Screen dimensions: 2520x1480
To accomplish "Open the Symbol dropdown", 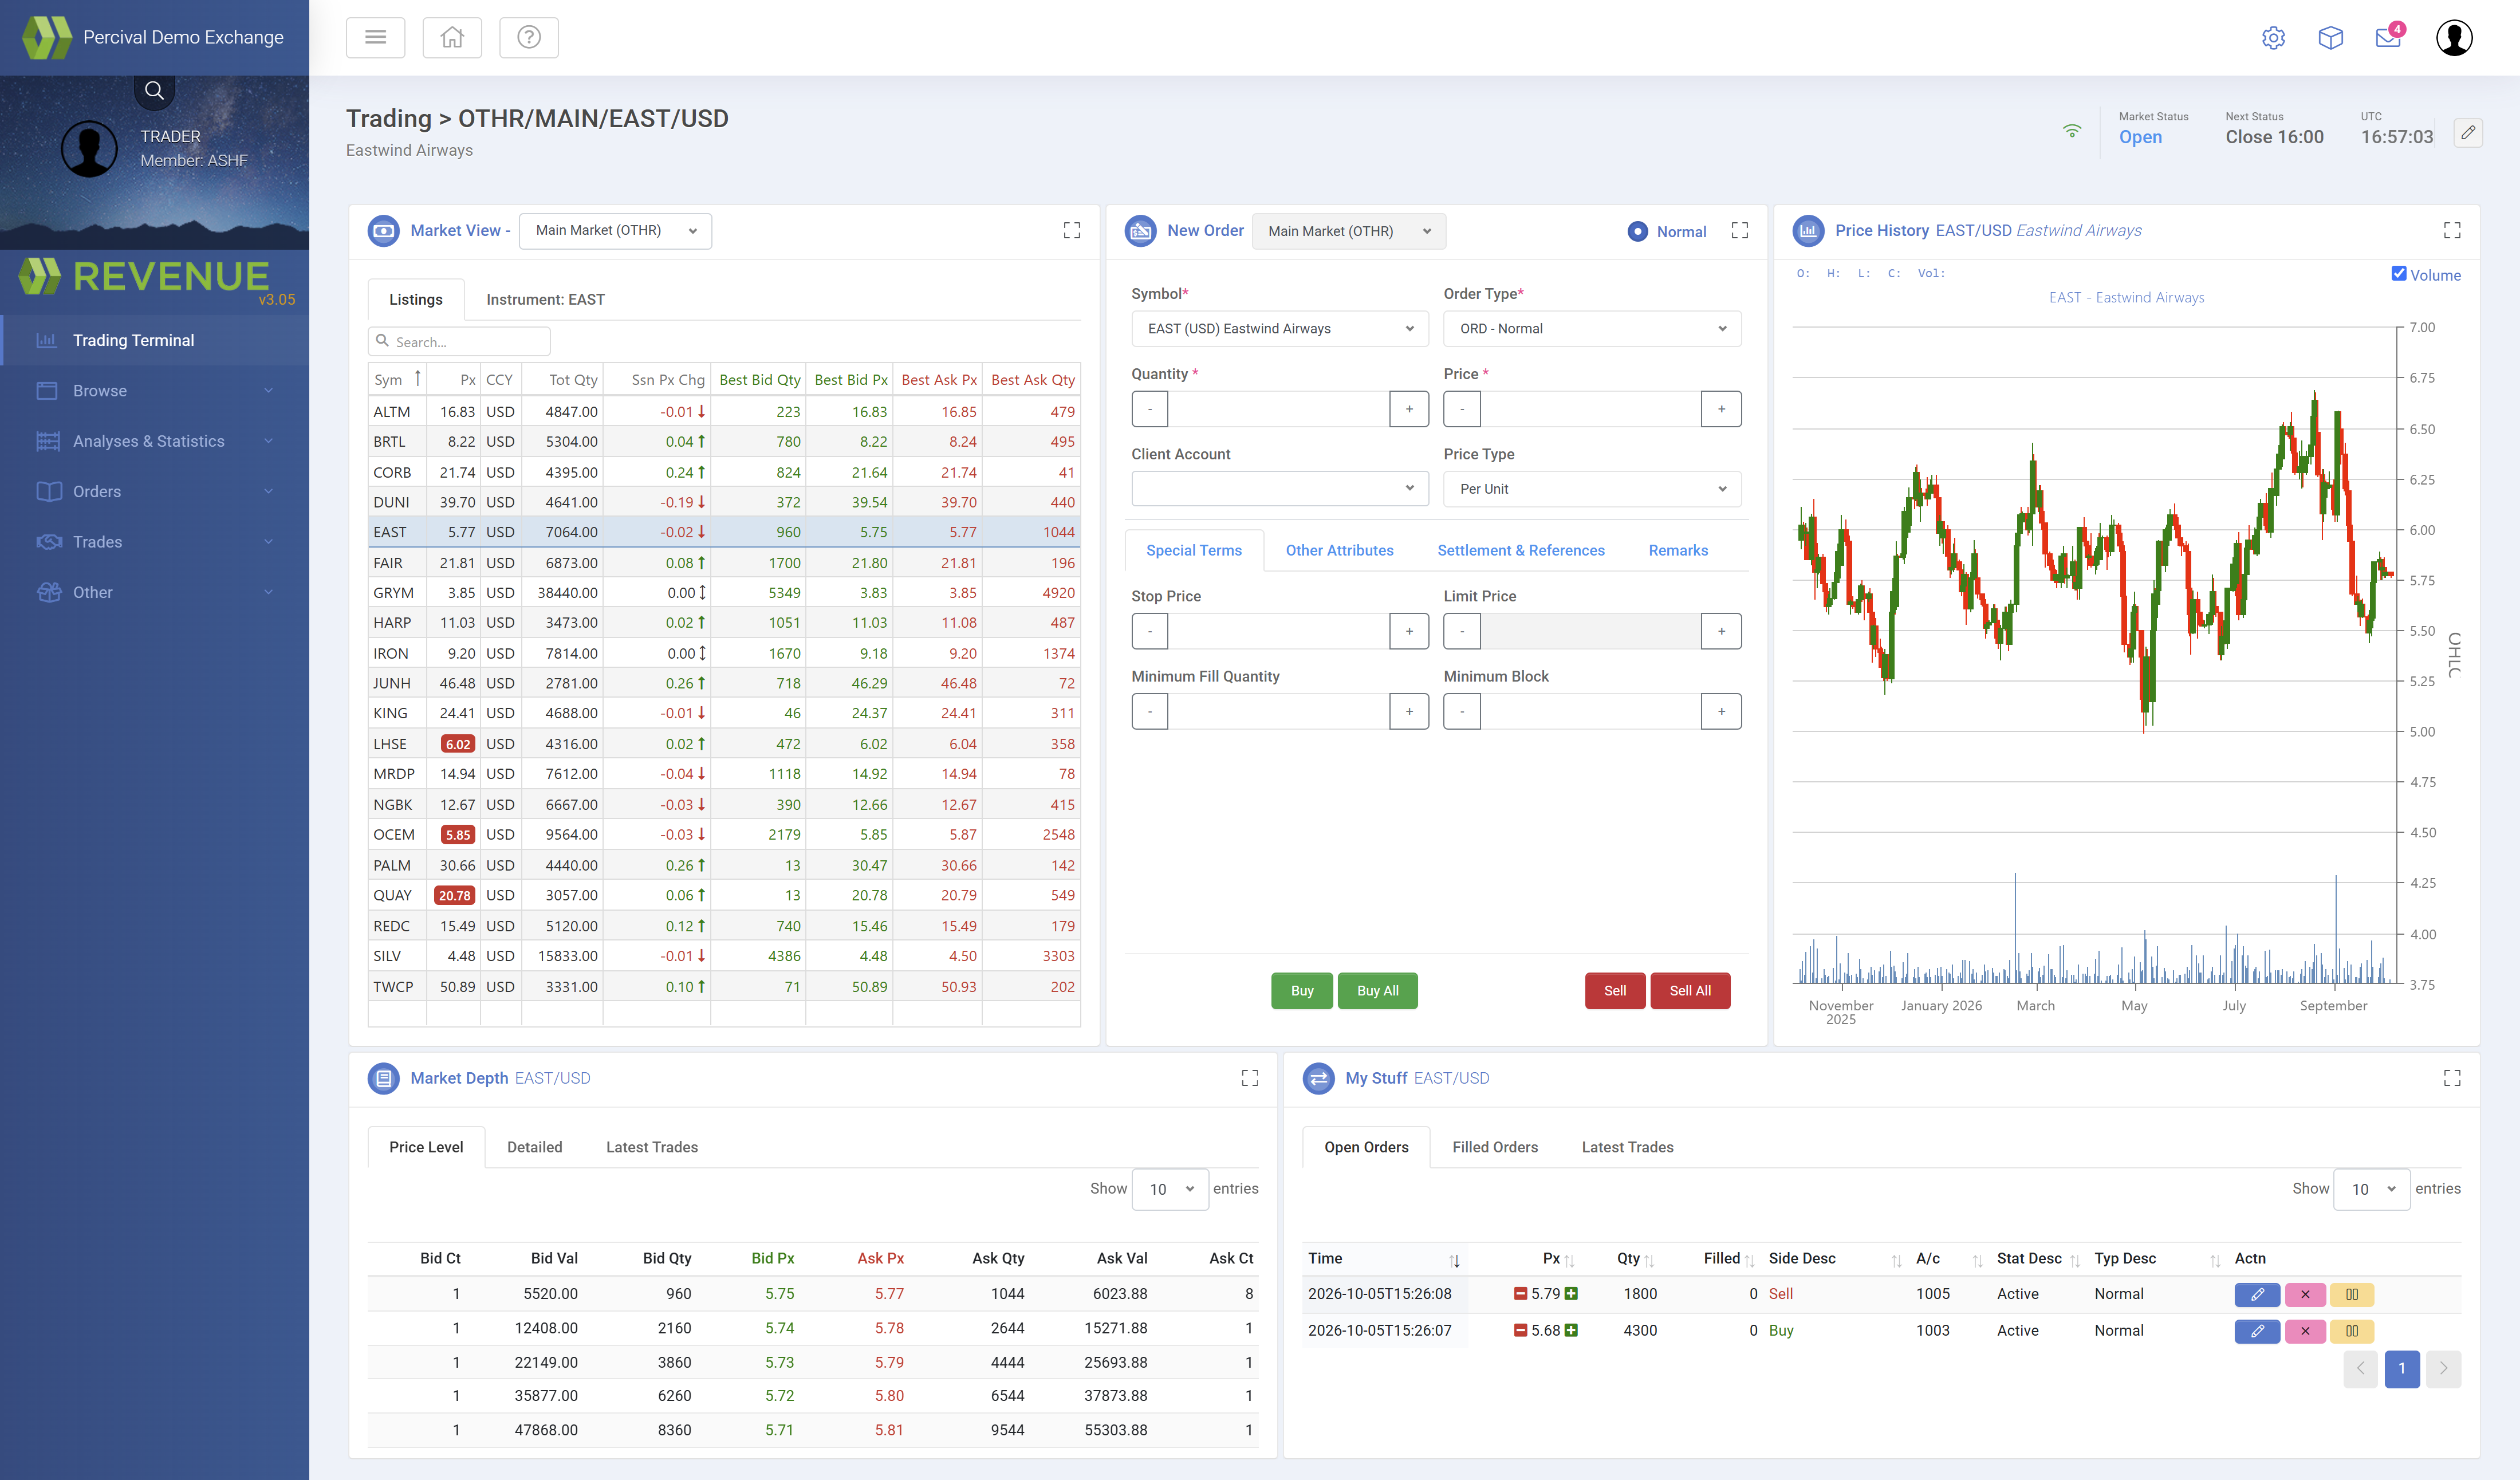I will click(1280, 329).
